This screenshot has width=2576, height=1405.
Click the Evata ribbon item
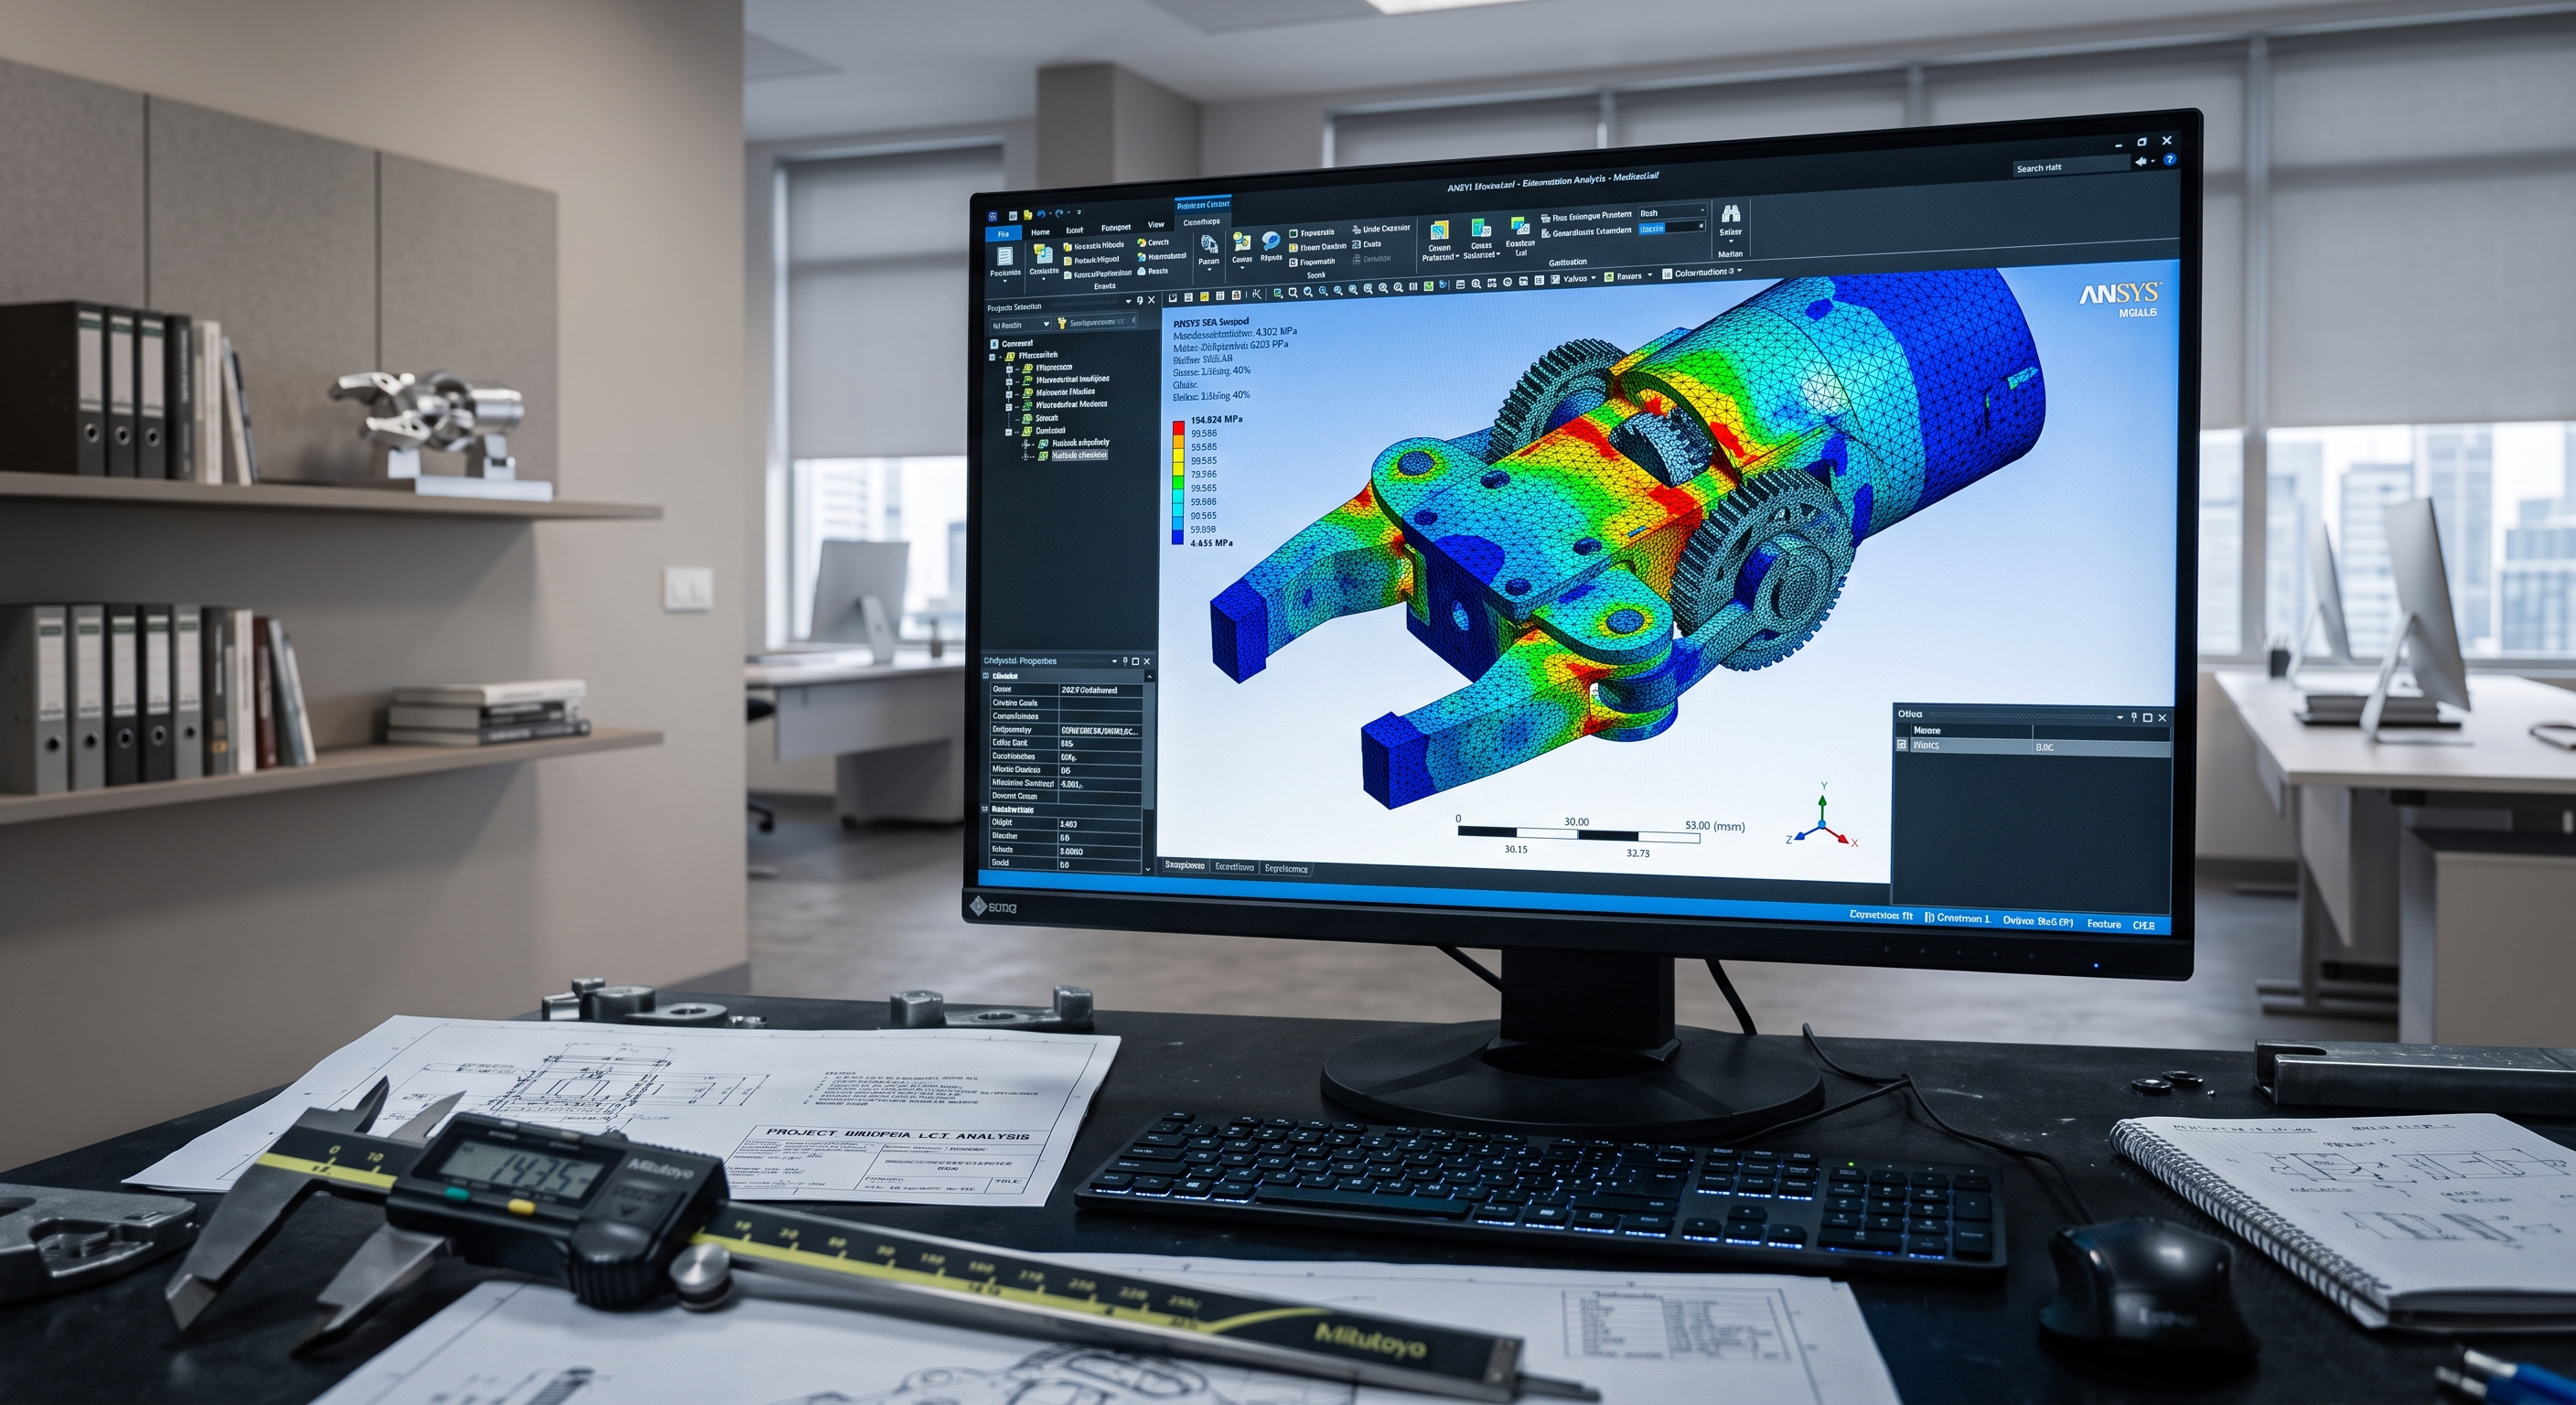tap(1367, 245)
